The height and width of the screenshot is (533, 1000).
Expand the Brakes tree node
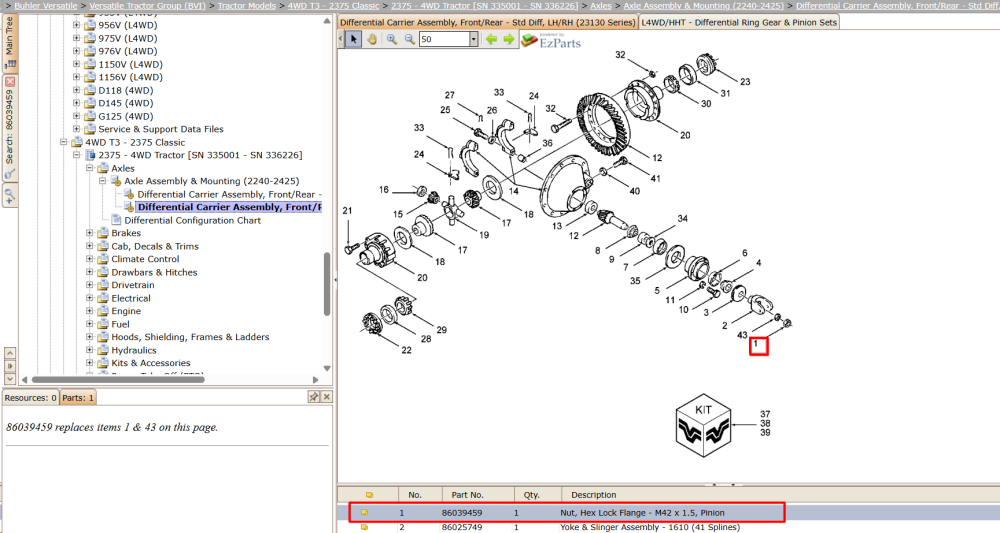click(x=89, y=233)
